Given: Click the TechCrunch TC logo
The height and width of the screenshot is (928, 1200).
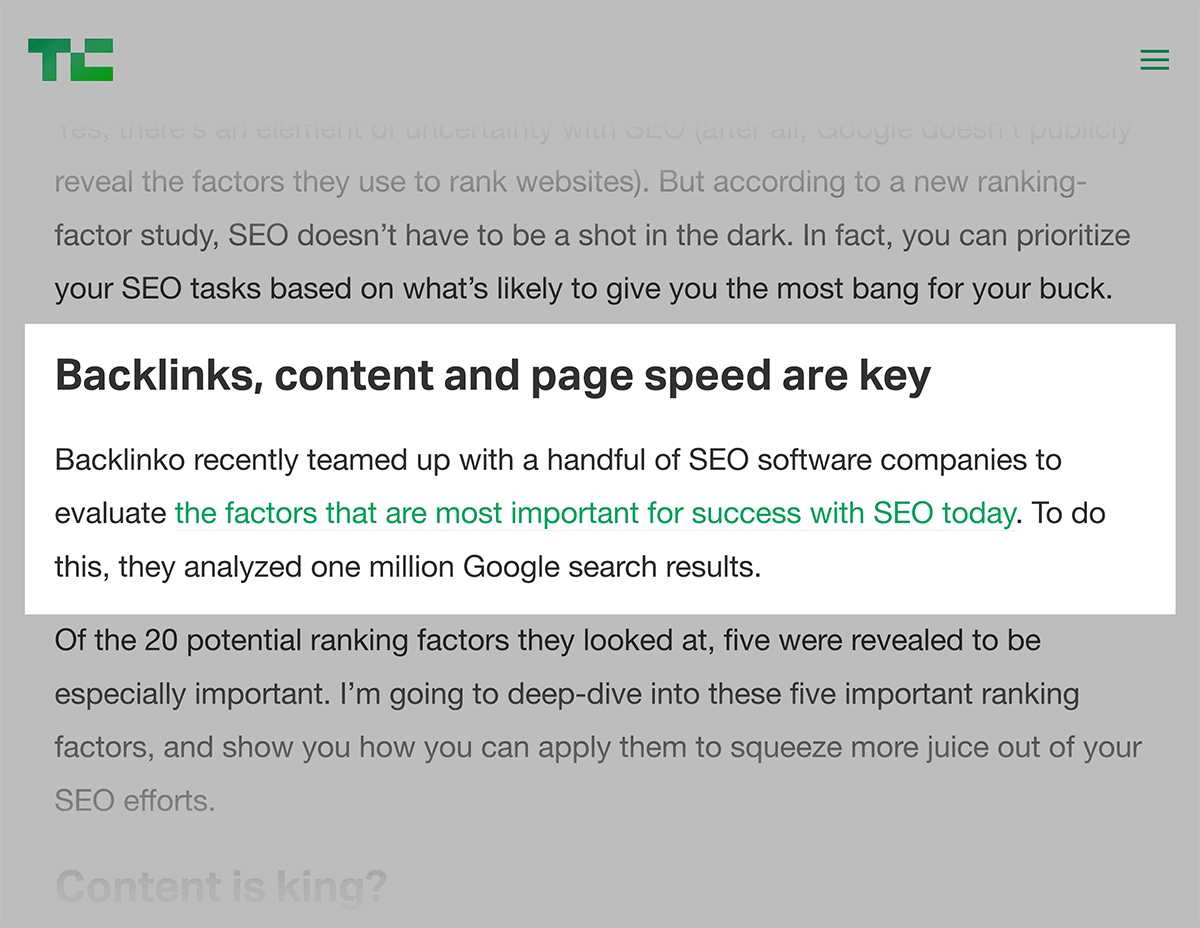Looking at the screenshot, I should click(70, 60).
